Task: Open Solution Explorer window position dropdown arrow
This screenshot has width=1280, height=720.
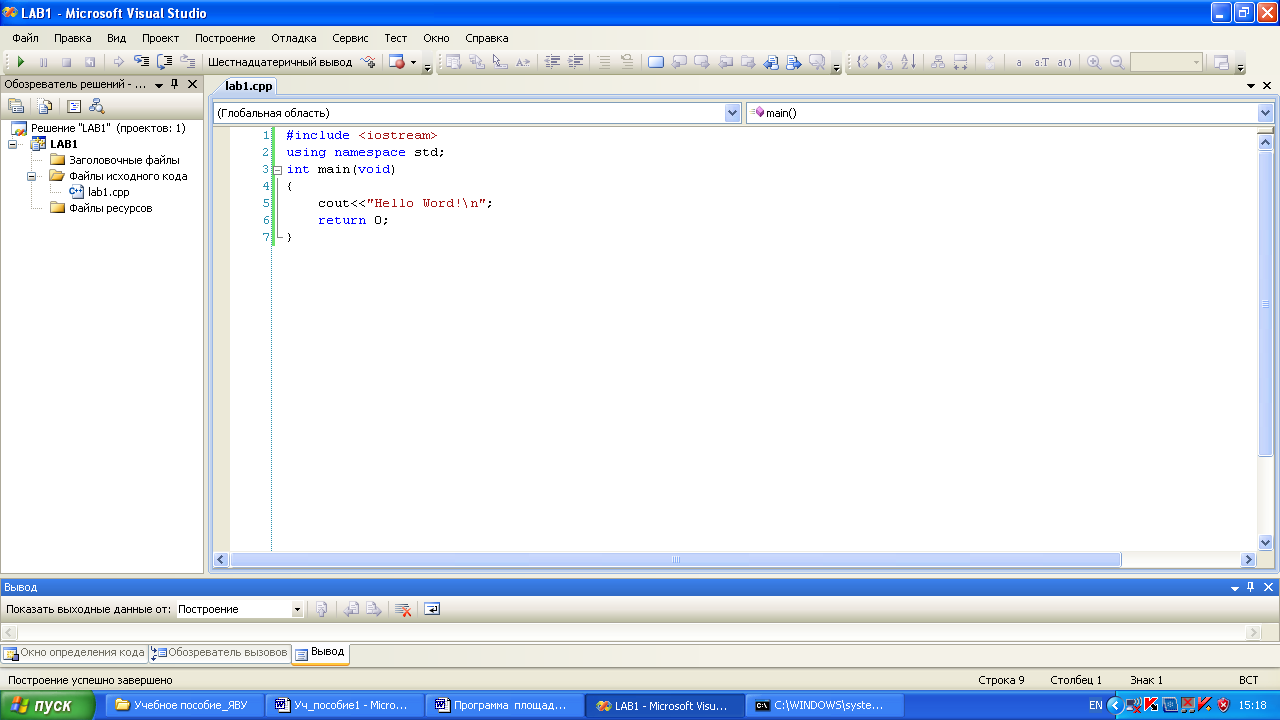Action: point(159,85)
